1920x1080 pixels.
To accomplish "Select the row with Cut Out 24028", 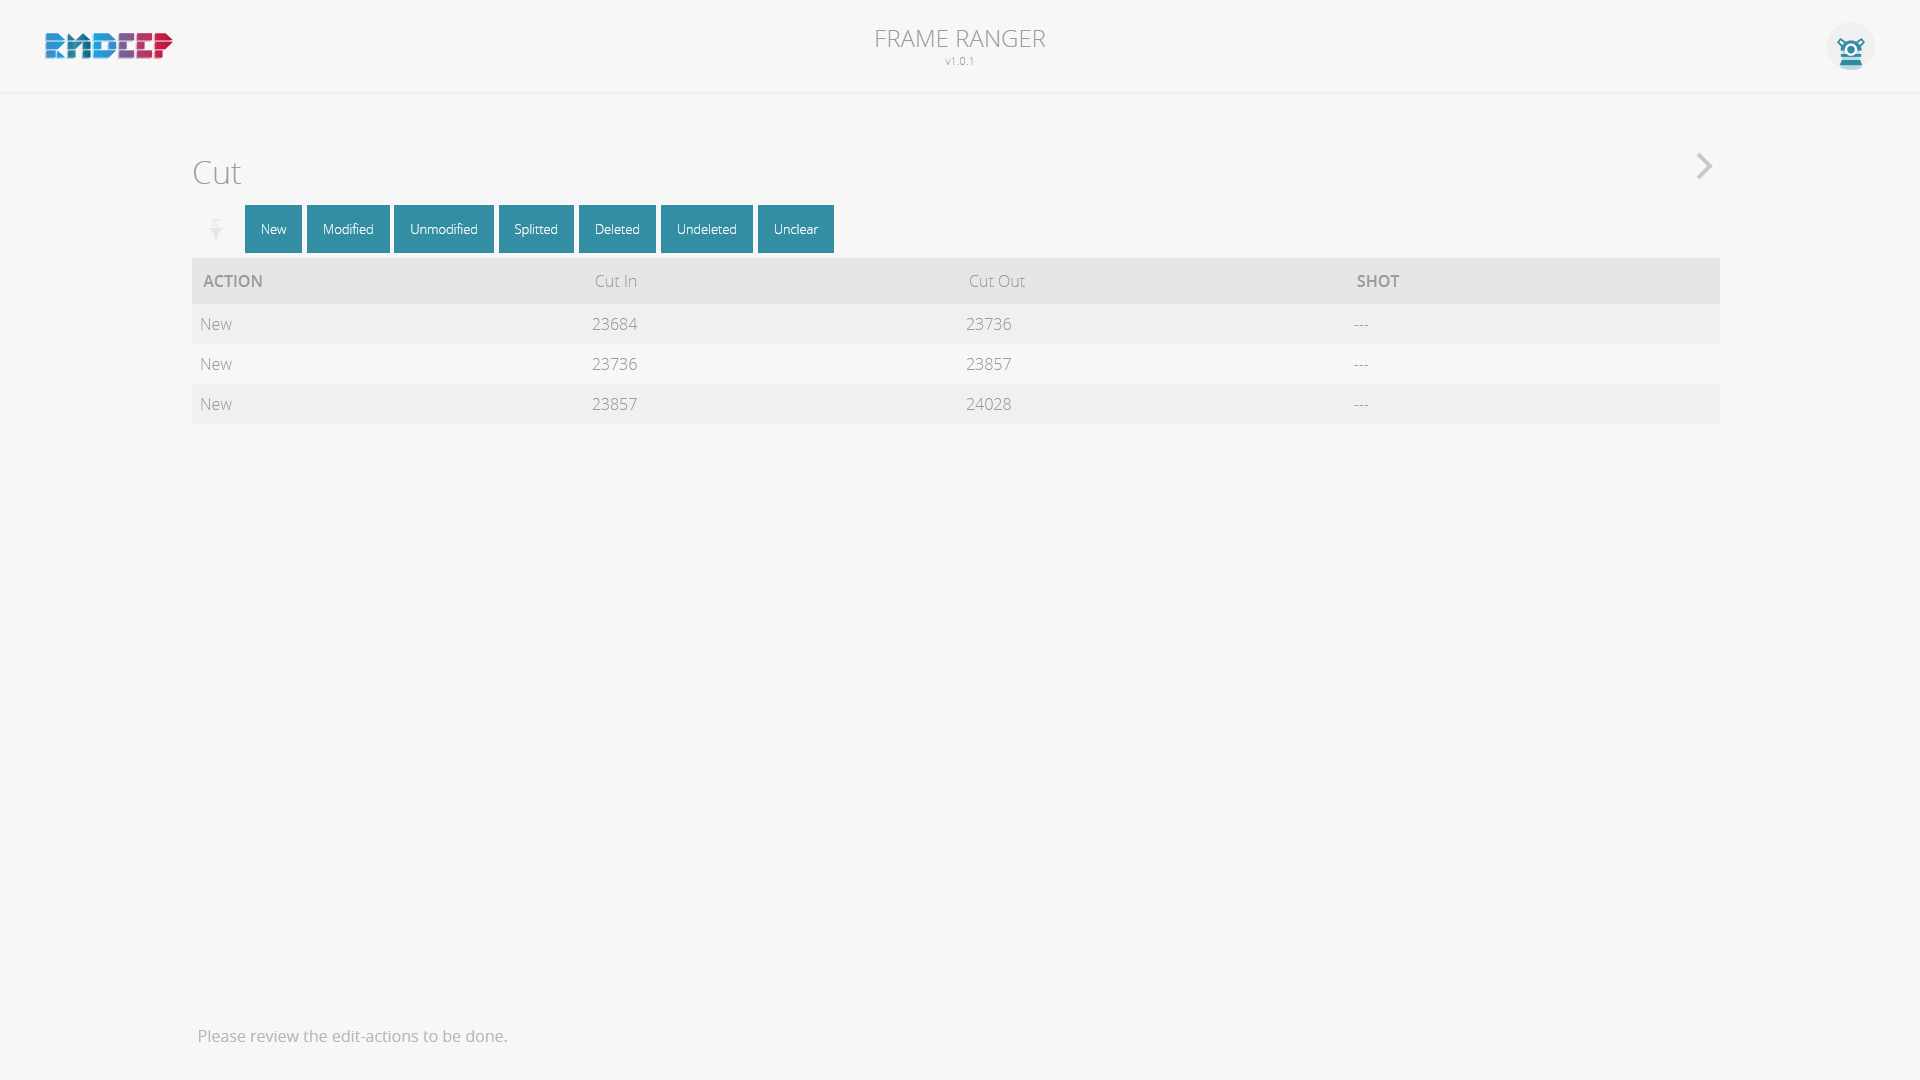I will [988, 404].
